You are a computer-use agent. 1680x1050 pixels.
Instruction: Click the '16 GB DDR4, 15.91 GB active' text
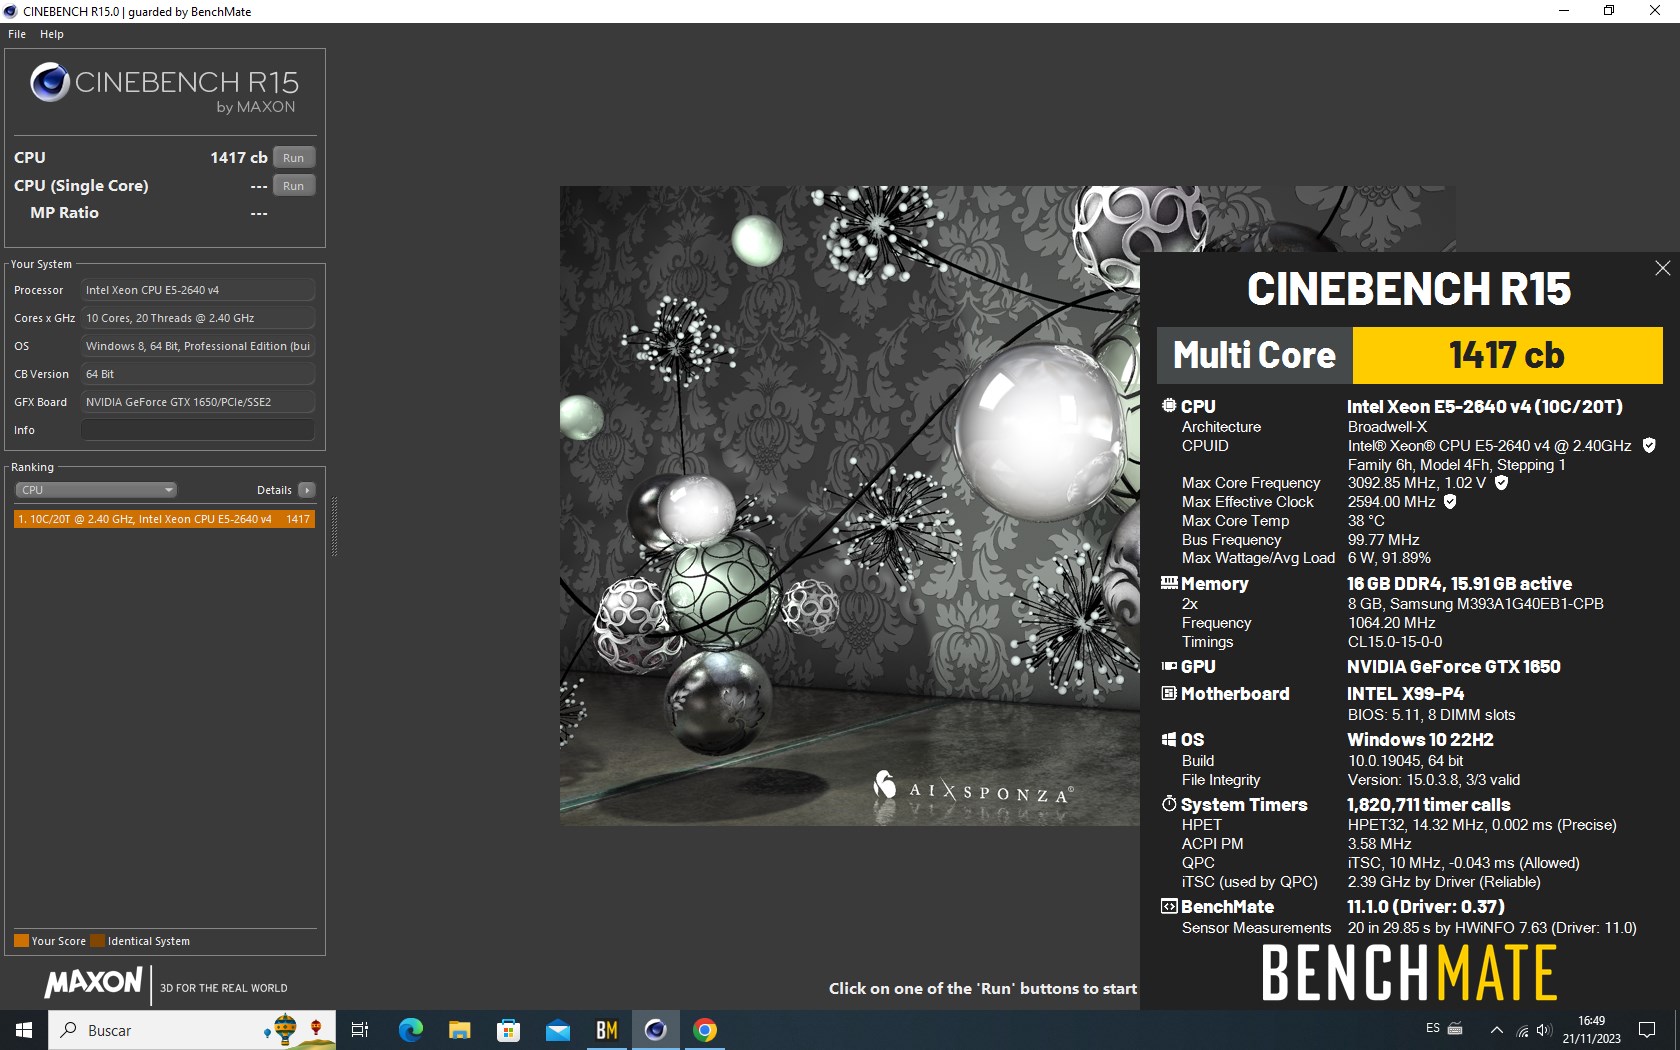tap(1459, 584)
